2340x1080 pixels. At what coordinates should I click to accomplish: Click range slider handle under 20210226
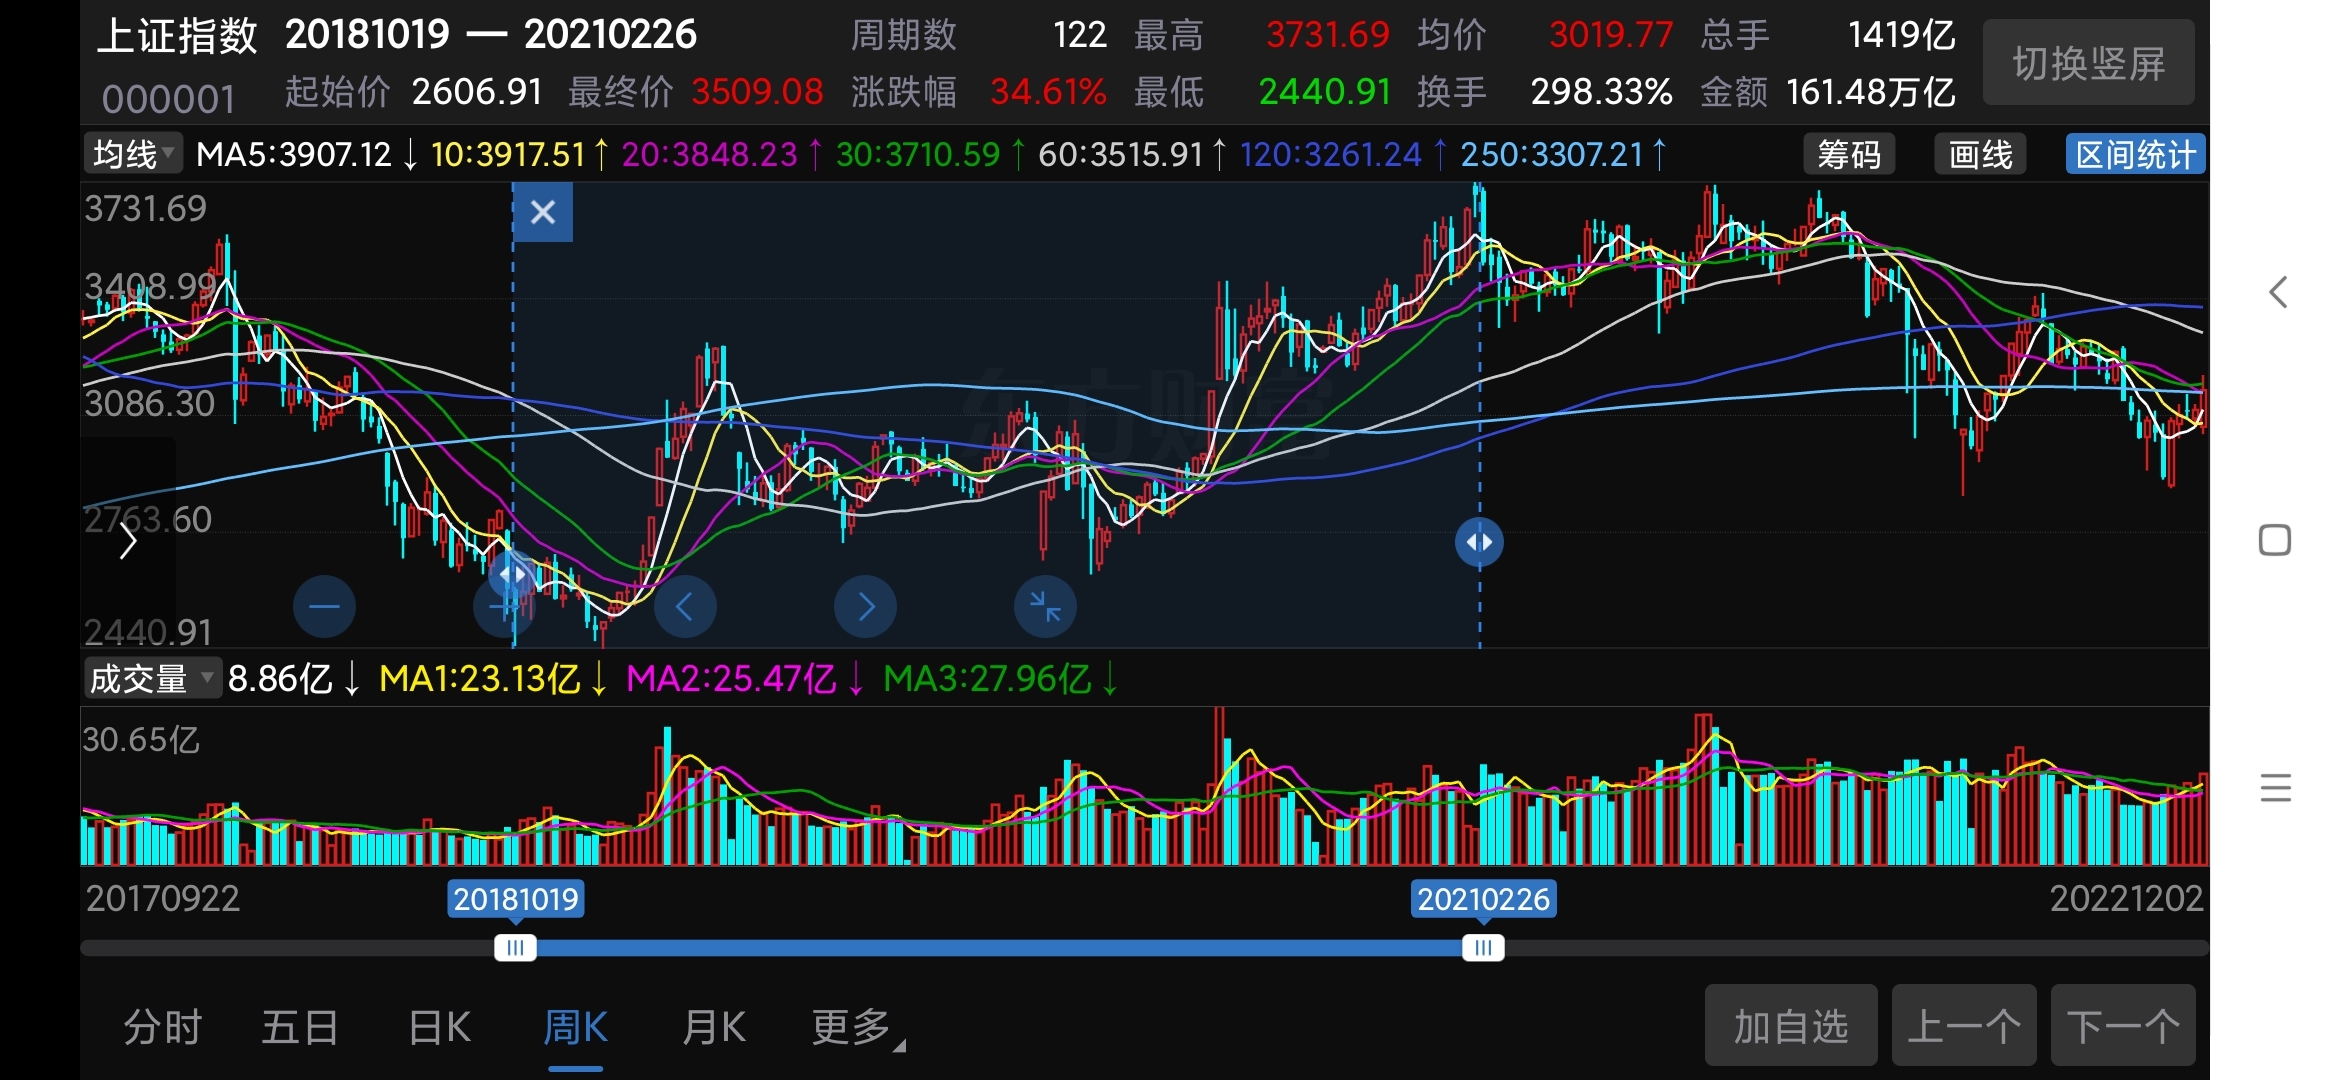tap(1483, 947)
